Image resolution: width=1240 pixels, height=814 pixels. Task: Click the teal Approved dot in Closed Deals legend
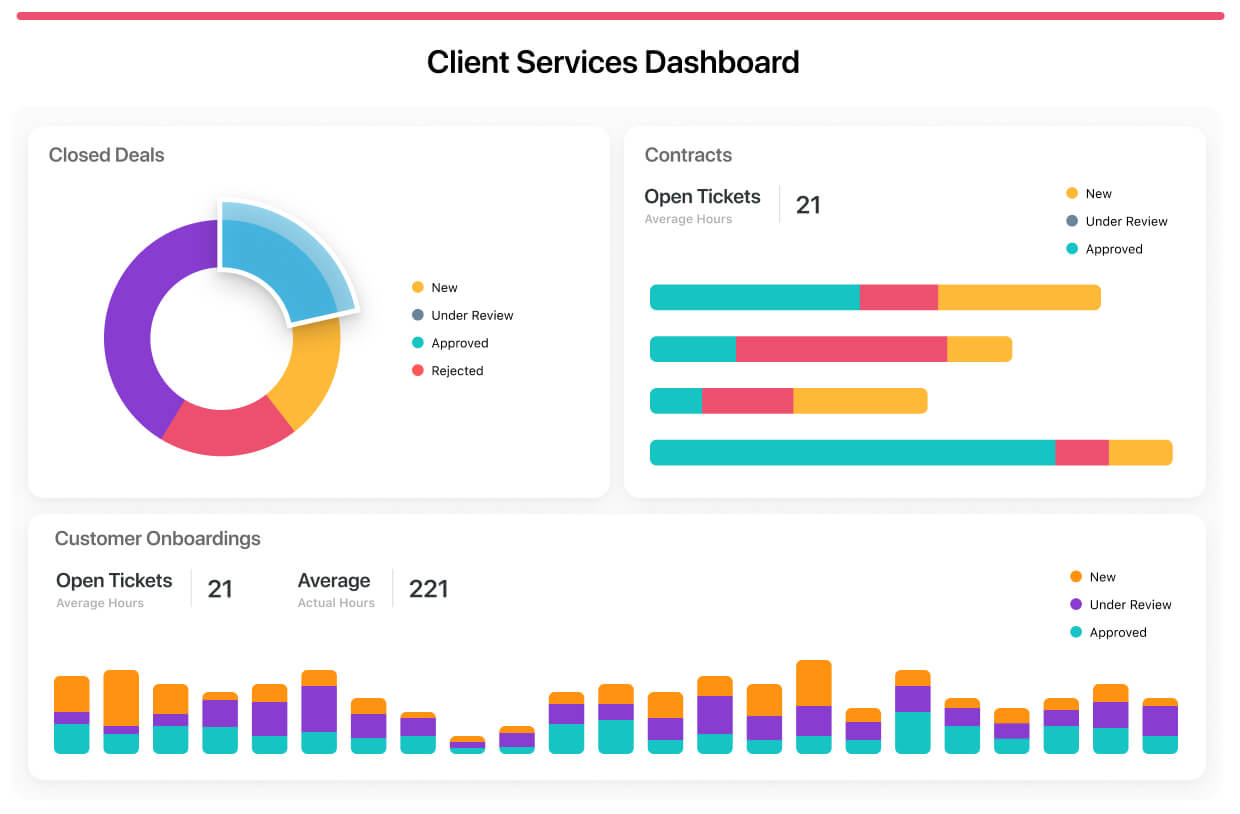tap(418, 343)
